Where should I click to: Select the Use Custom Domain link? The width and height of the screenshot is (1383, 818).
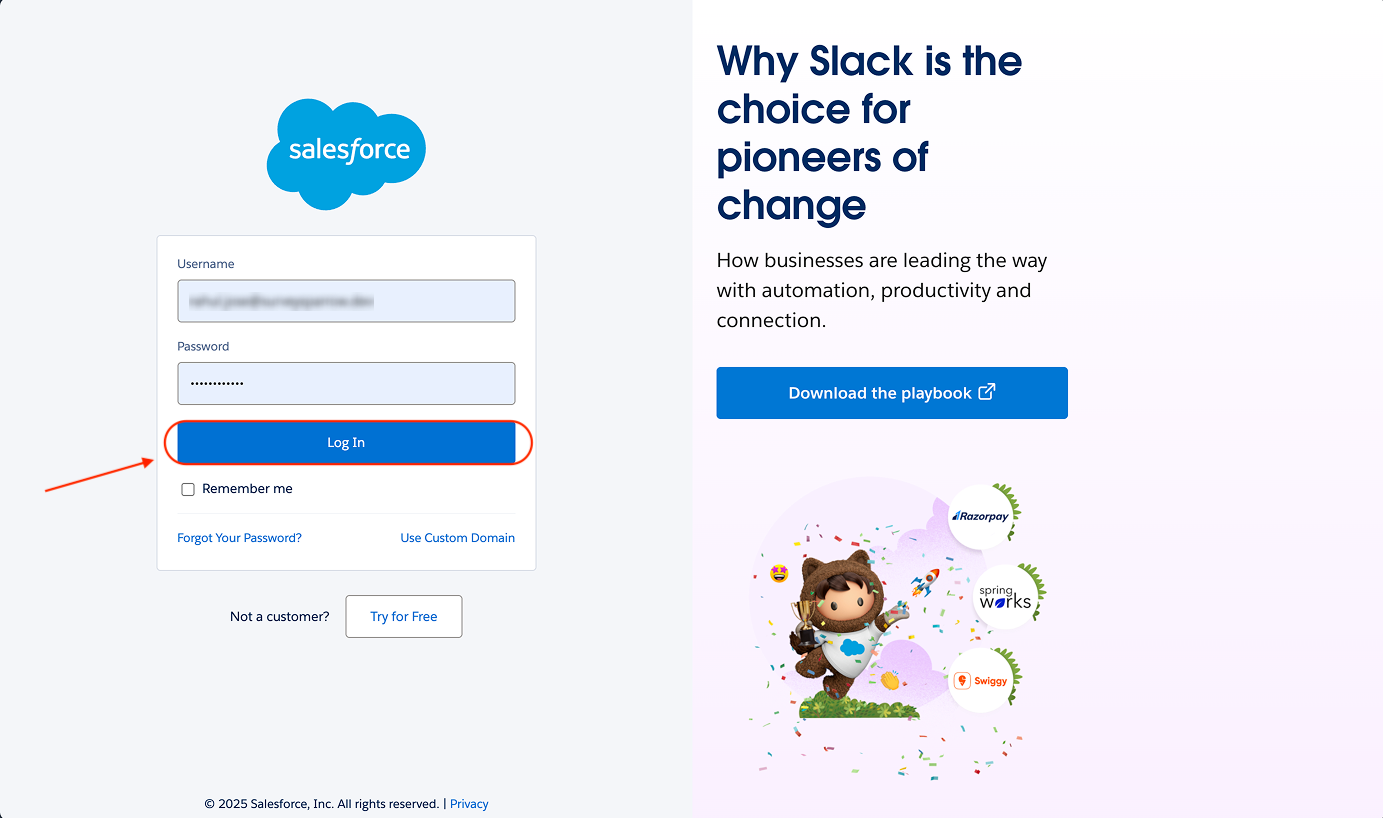(457, 538)
